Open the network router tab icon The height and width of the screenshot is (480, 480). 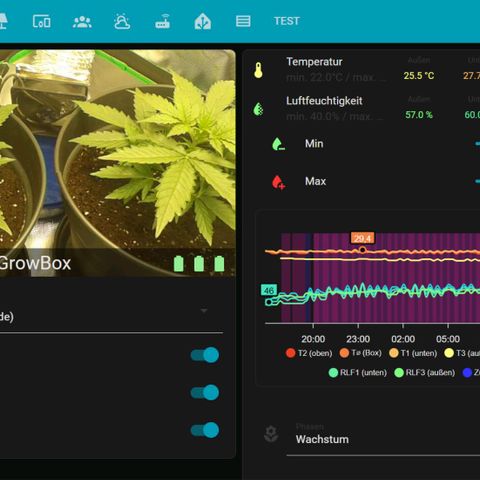click(163, 22)
